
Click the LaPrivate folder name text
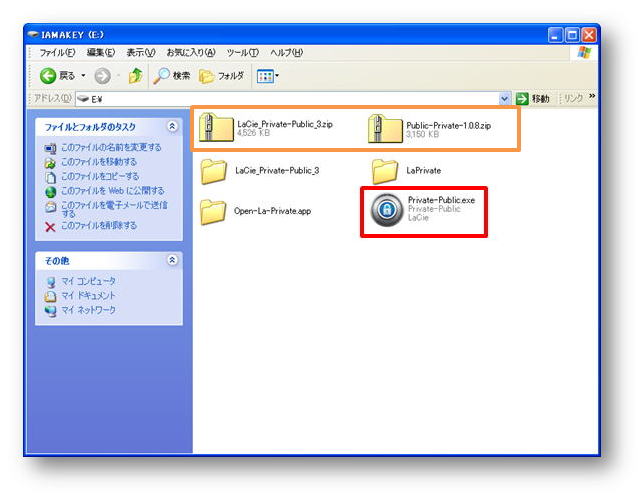[x=423, y=171]
